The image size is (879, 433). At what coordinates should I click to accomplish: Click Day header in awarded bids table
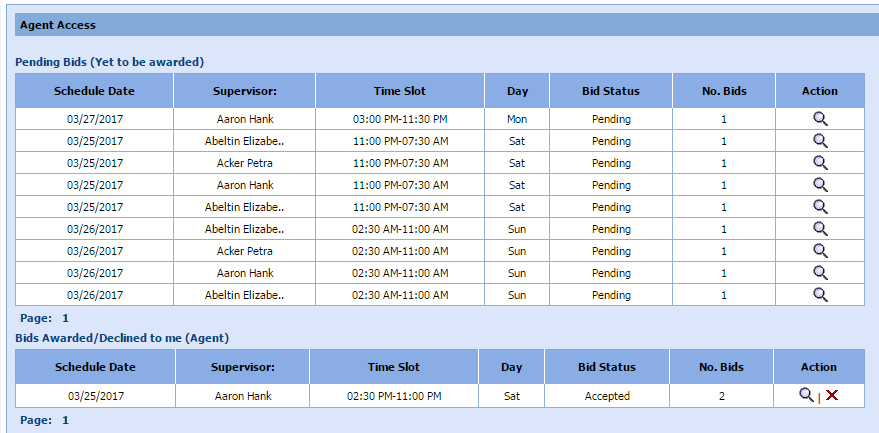point(512,367)
